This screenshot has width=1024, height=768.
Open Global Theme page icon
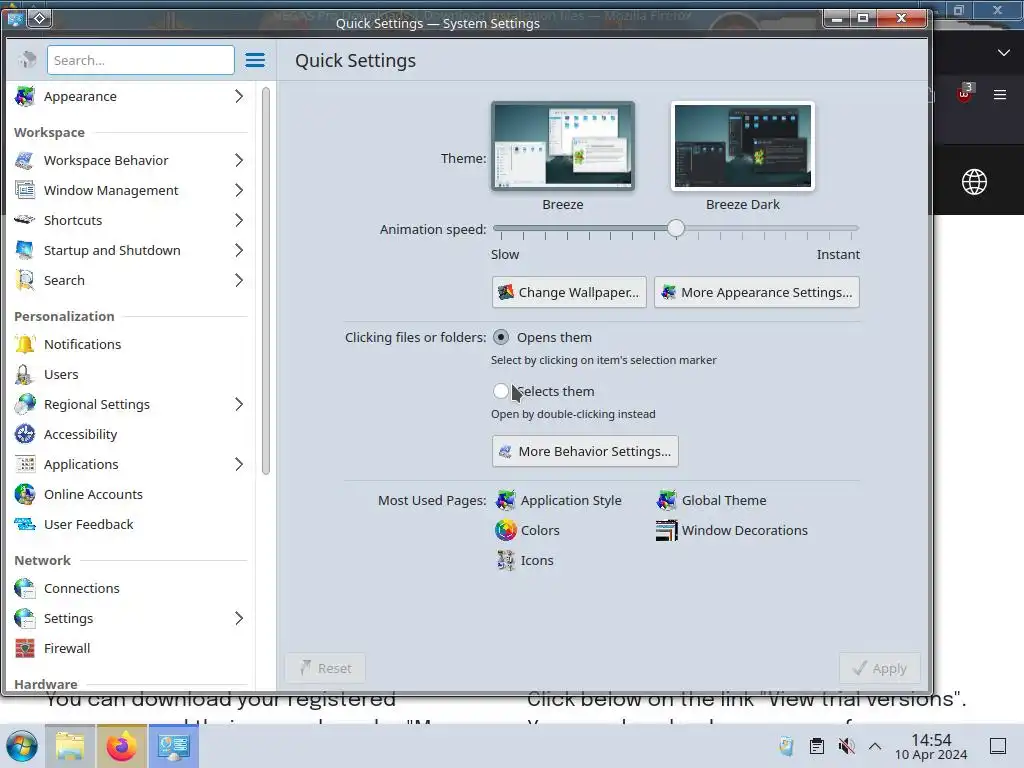(666, 500)
